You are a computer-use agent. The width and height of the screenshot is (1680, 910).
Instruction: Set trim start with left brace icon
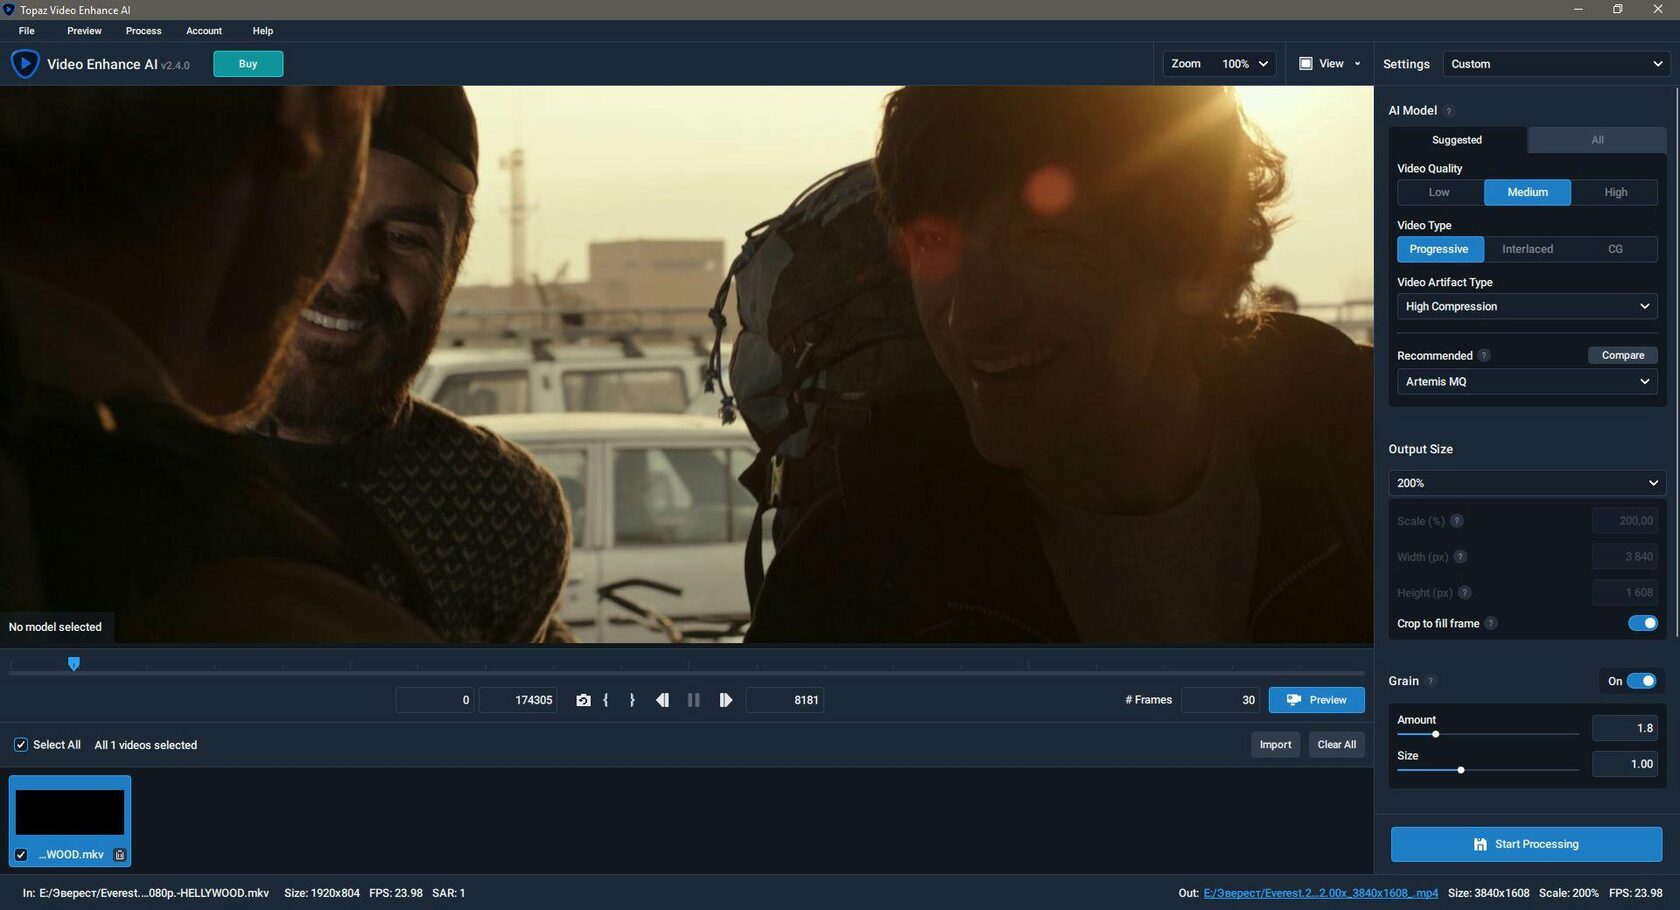tap(606, 700)
